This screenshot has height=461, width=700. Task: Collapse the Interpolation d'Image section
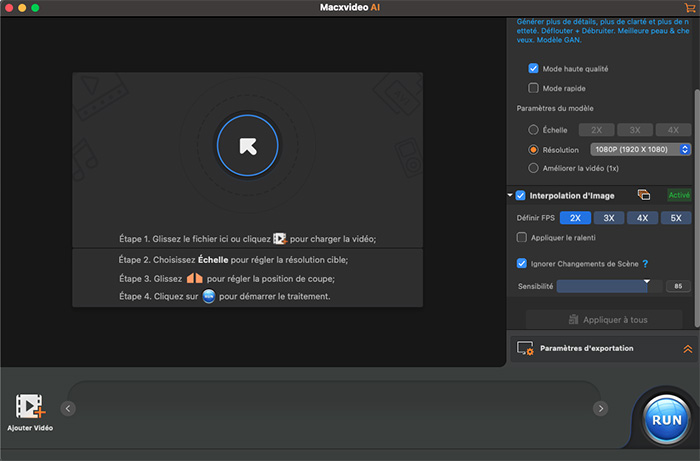pos(510,195)
